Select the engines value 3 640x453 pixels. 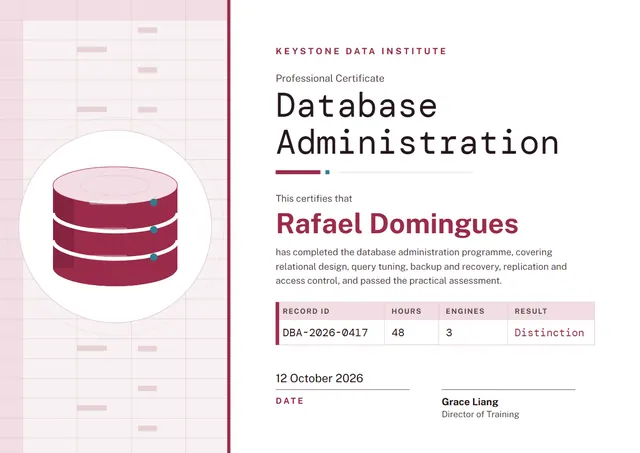coord(449,333)
